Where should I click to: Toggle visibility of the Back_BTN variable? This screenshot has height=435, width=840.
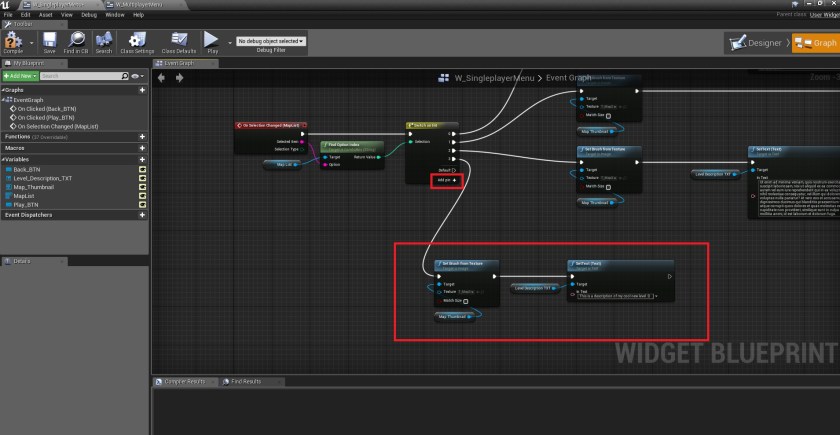tap(143, 169)
